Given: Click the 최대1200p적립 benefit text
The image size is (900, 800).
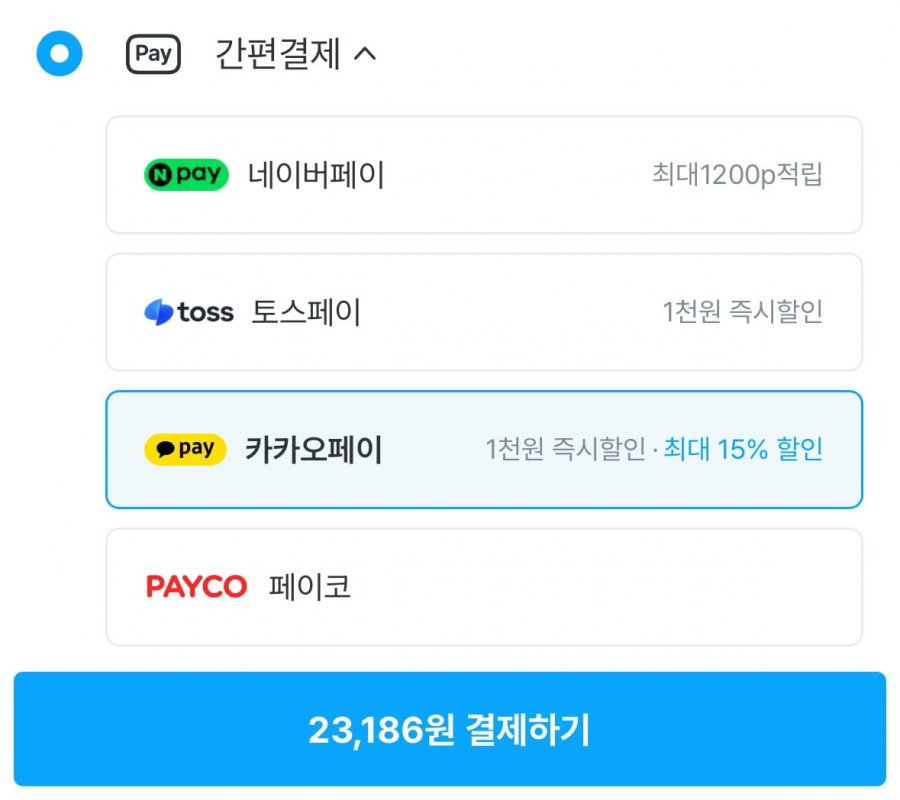Looking at the screenshot, I should point(737,175).
